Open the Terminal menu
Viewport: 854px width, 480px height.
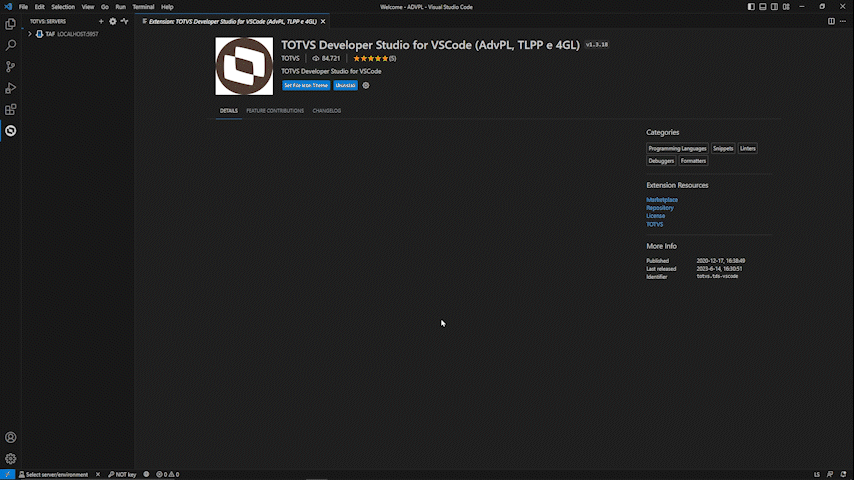[x=143, y=7]
